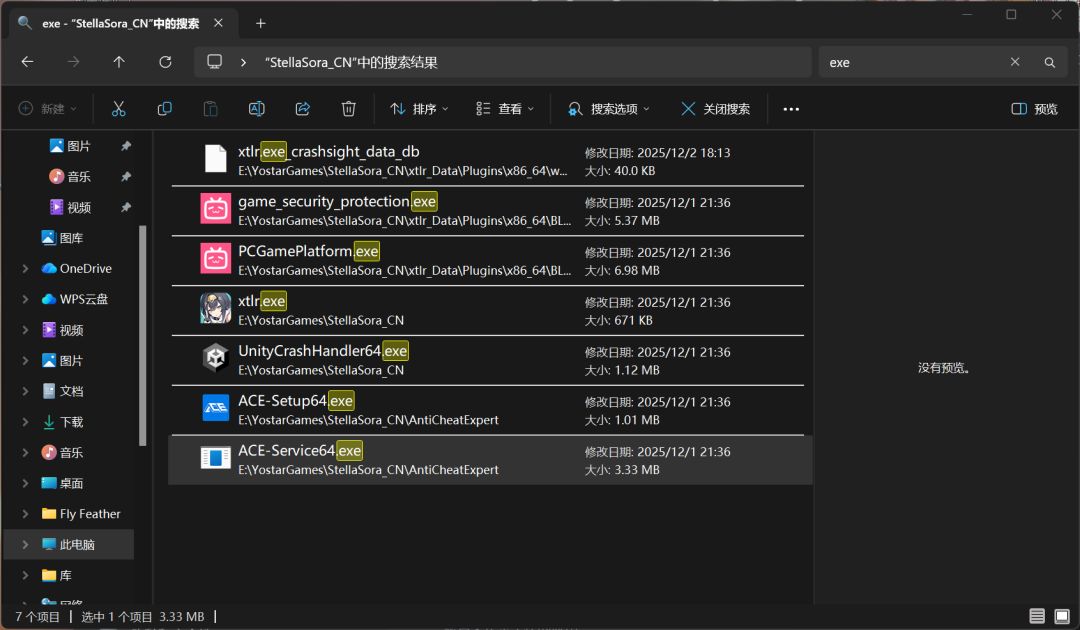Switch to details view in status bar

click(x=1037, y=616)
